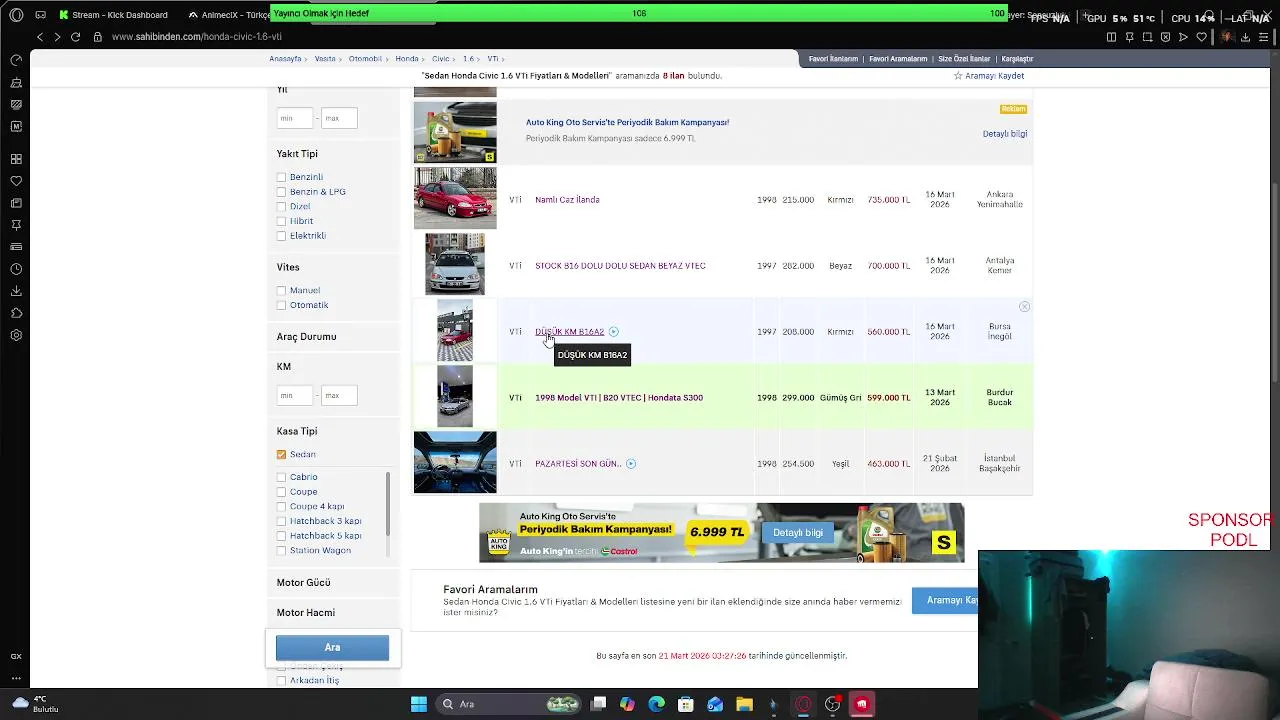This screenshot has height=720, width=1280.
Task: Open the Honda breadcrumb
Action: coord(406,59)
